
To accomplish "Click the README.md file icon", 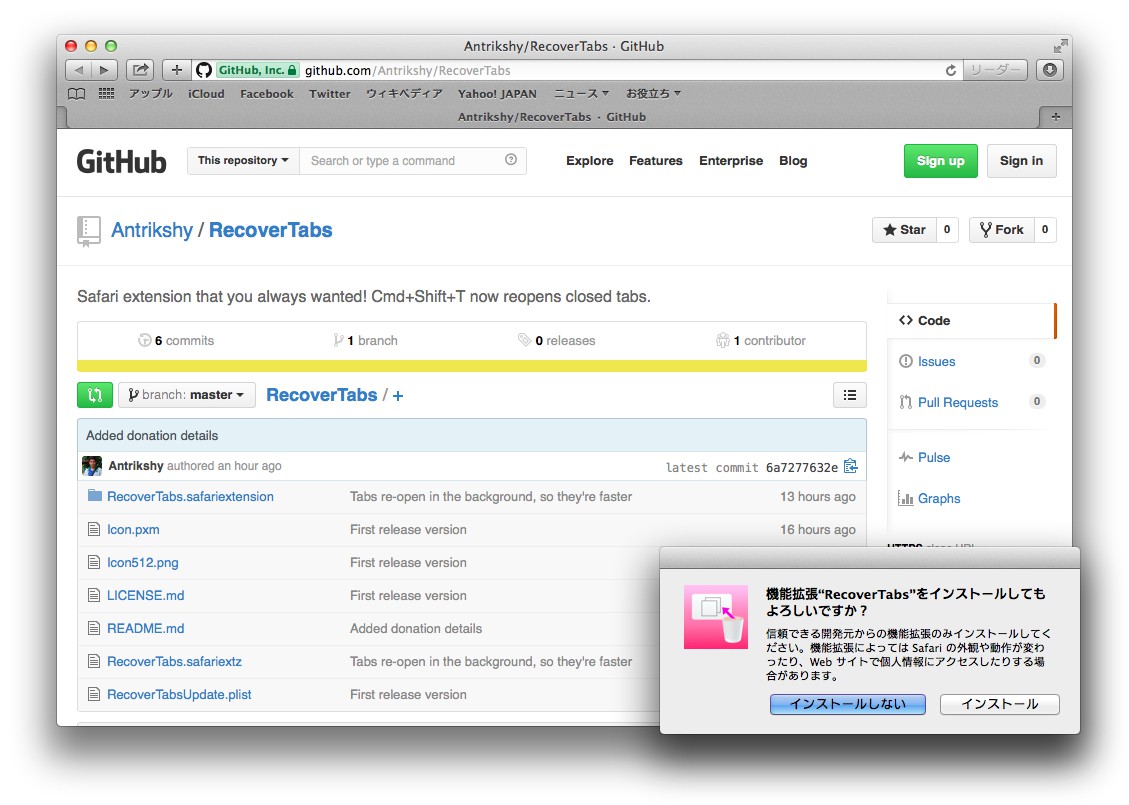I will pyautogui.click(x=94, y=629).
